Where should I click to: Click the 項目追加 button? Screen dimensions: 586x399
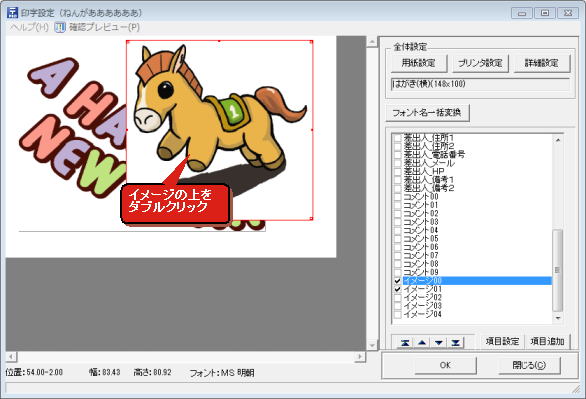pos(547,341)
